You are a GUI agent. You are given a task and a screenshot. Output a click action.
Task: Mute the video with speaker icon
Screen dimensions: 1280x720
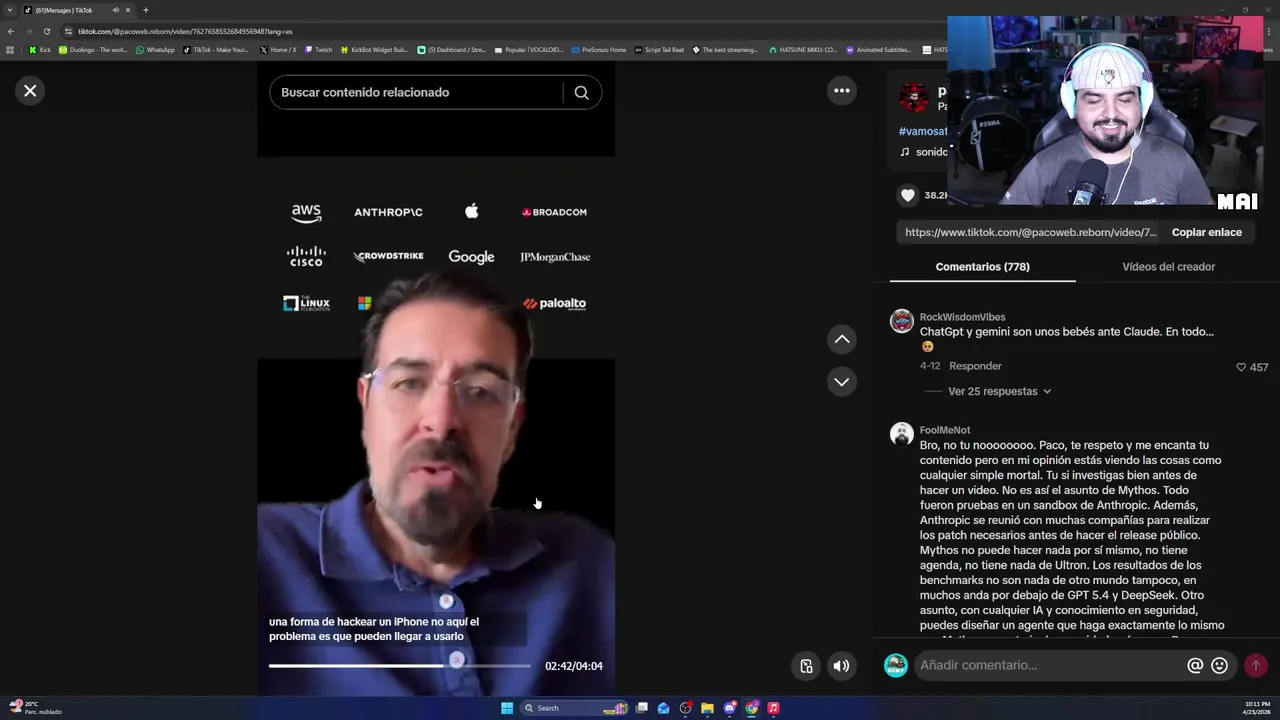842,666
